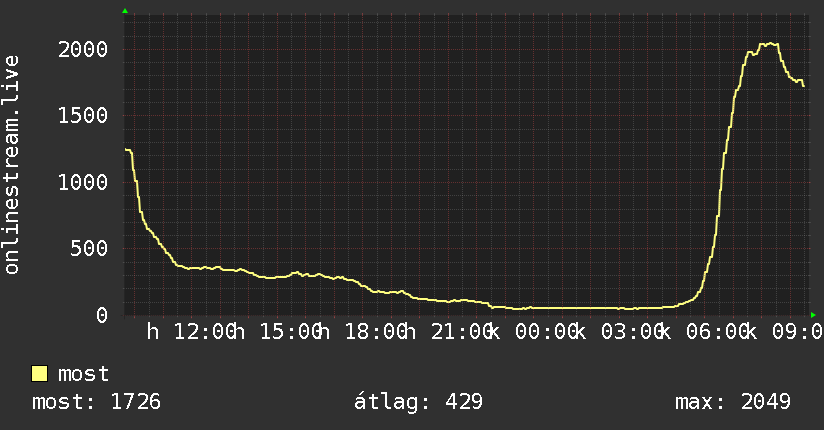The width and height of the screenshot is (824, 430).
Task: Click the 500 y-axis label
Action: 89,249
